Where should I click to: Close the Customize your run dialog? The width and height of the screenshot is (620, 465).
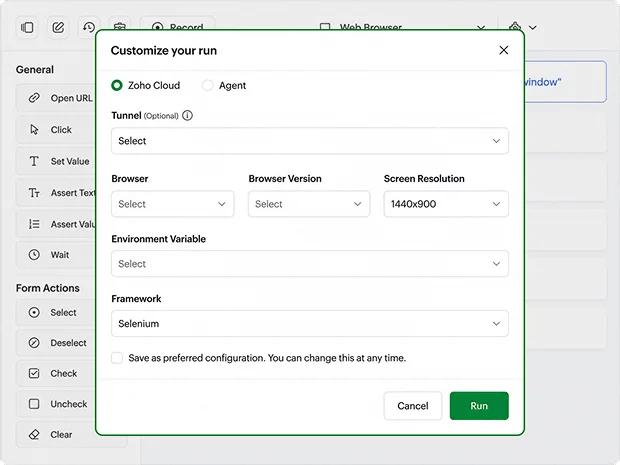pos(503,50)
